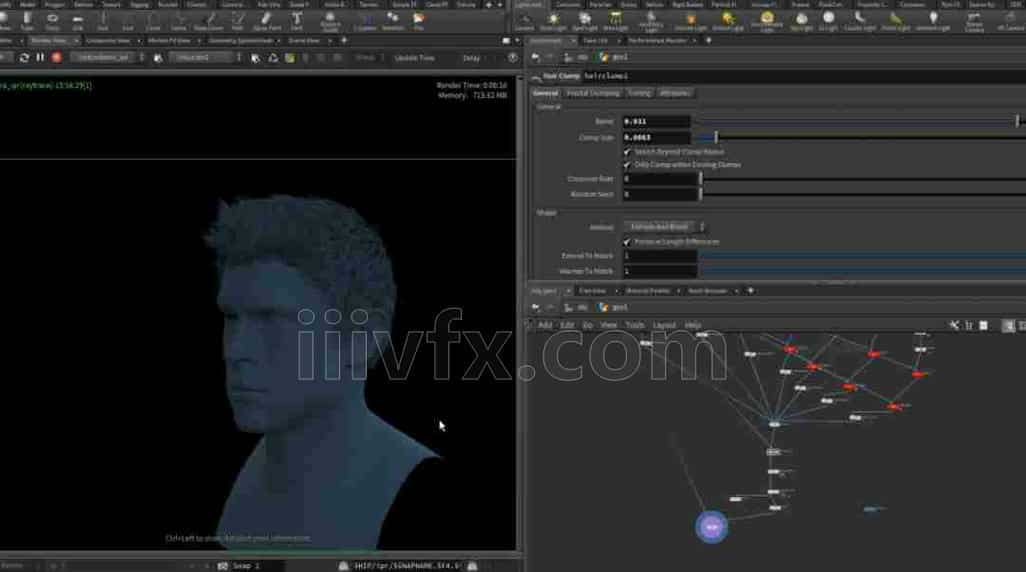Add a Sky Light from the shelf
Image resolution: width=1026 pixels, height=572 pixels.
coord(802,21)
